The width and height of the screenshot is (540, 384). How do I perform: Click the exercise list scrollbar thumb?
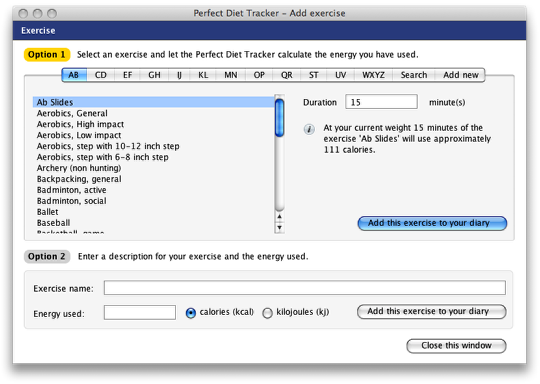[279, 117]
